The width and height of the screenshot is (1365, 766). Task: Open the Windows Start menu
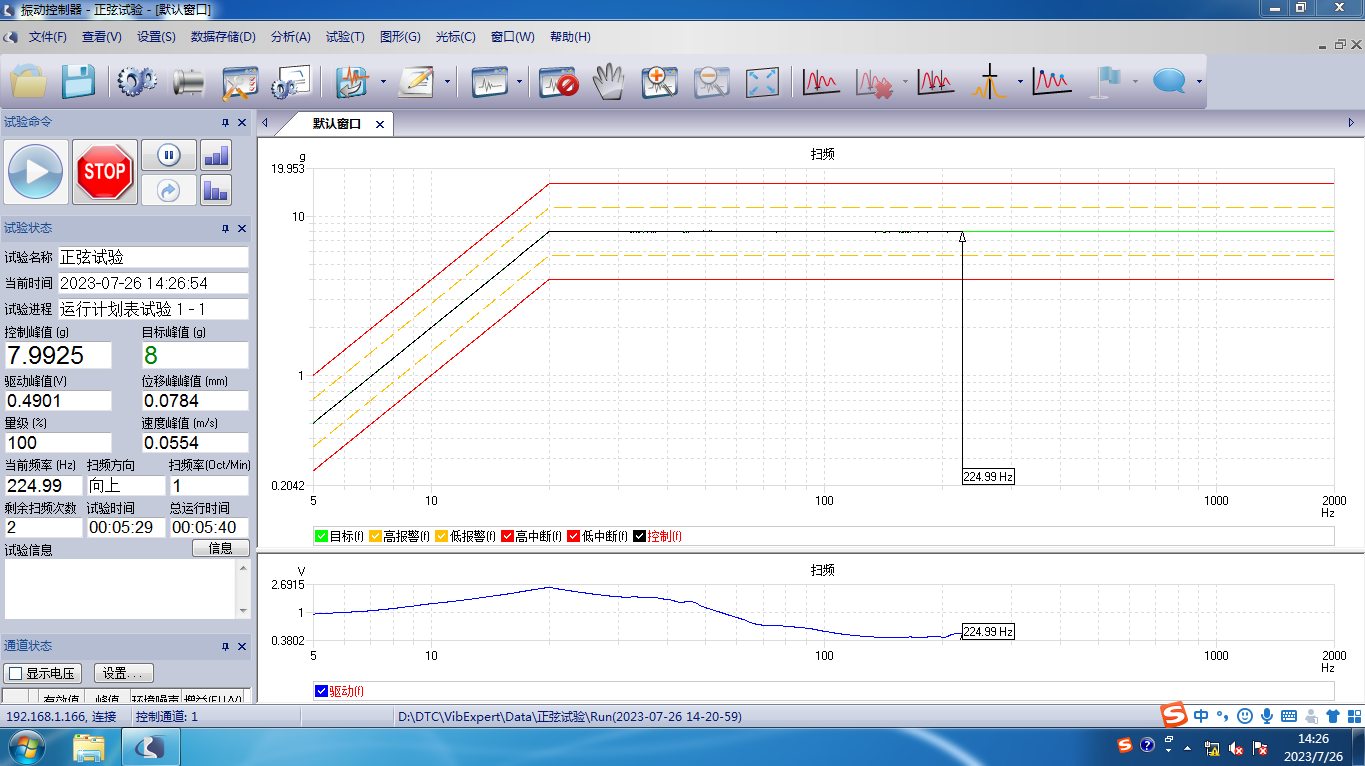tap(25, 747)
